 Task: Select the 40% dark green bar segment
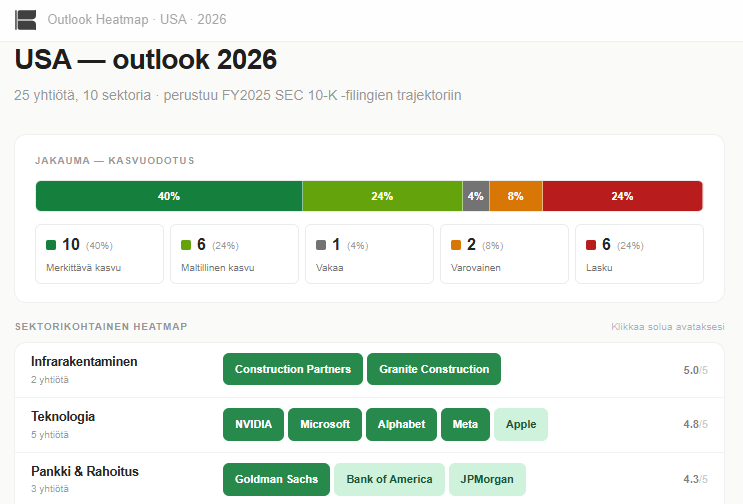(x=169, y=196)
